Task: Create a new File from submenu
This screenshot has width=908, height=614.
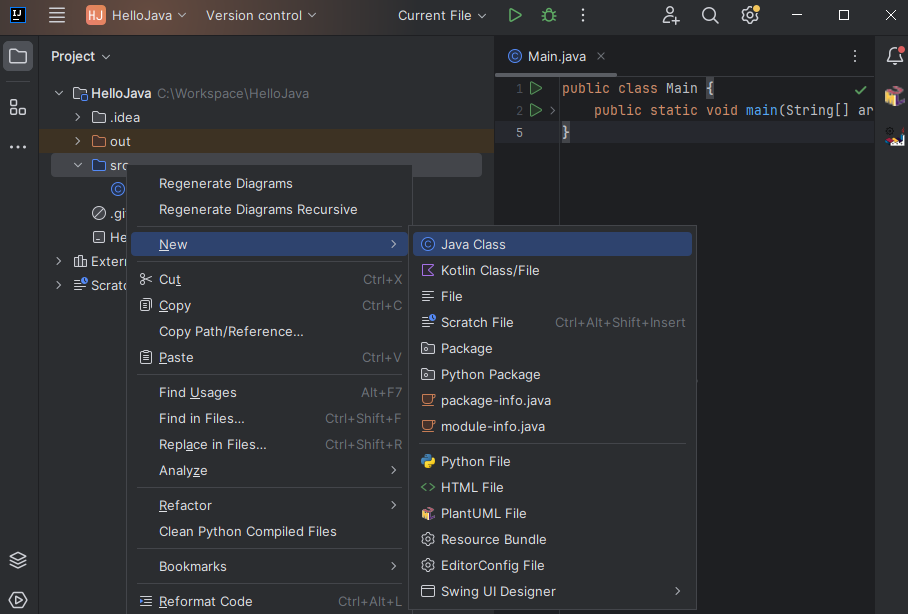Action: [x=552, y=297]
